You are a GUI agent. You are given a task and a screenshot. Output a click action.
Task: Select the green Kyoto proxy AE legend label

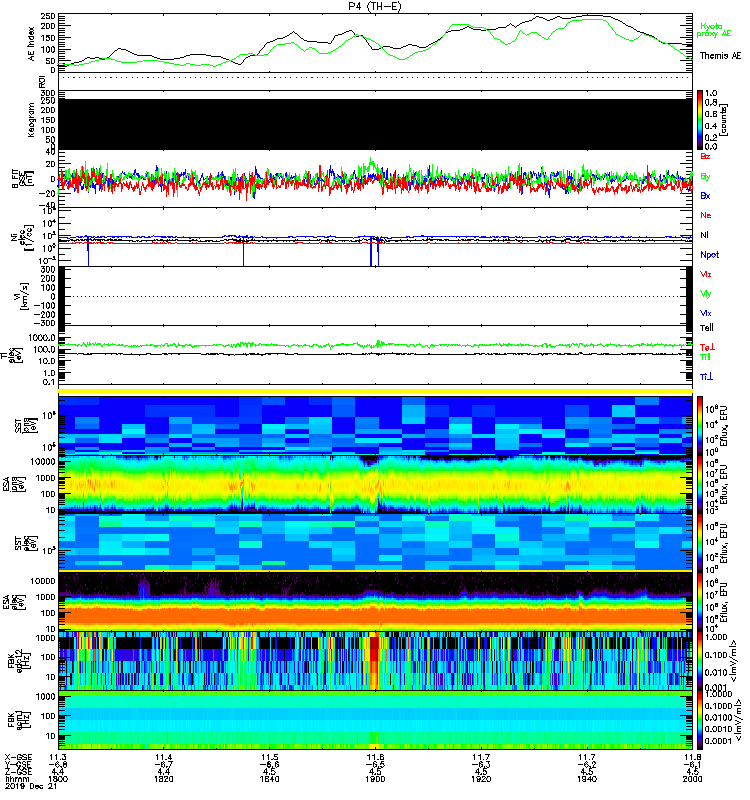pyautogui.click(x=714, y=30)
